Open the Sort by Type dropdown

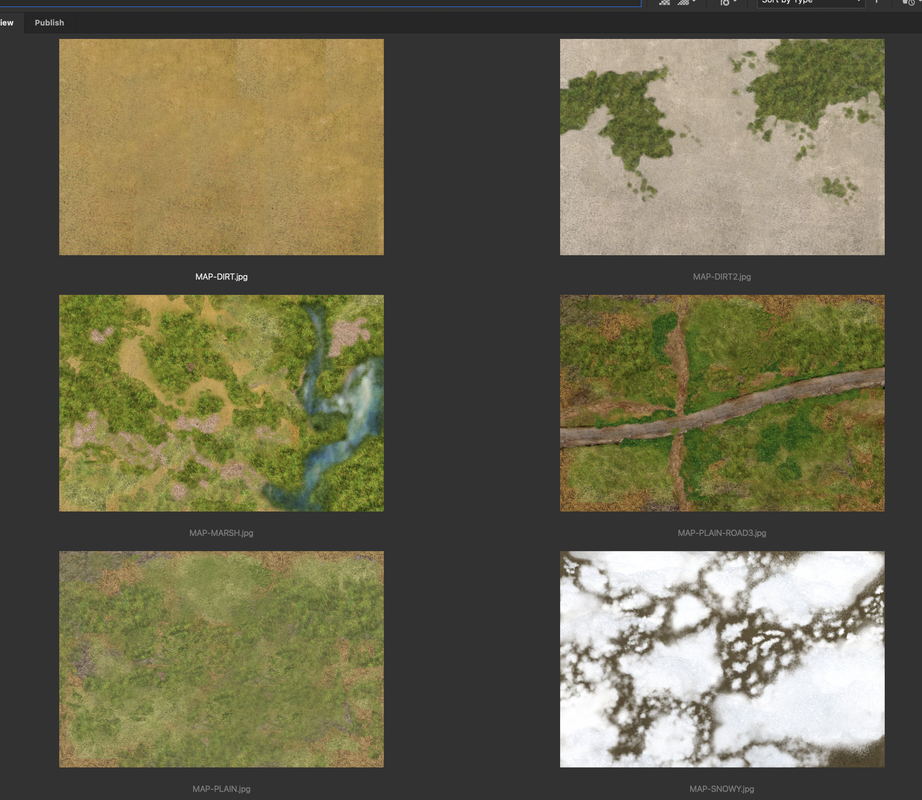click(810, 2)
